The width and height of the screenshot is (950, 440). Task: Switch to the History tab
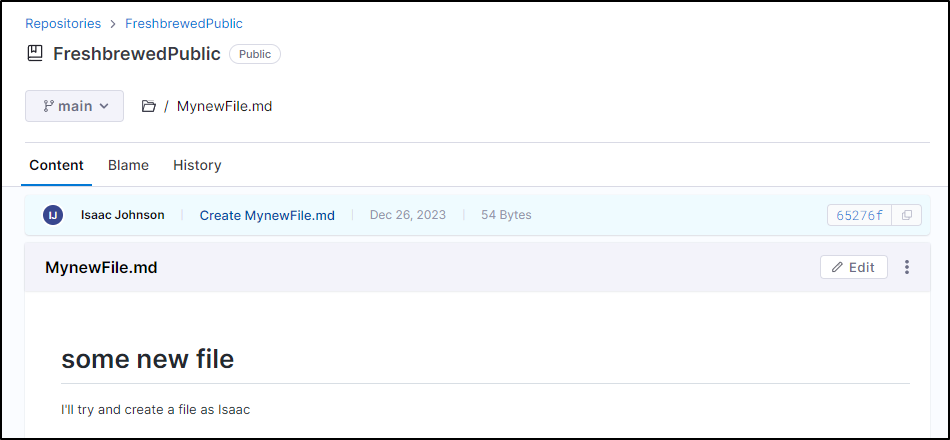[x=197, y=165]
